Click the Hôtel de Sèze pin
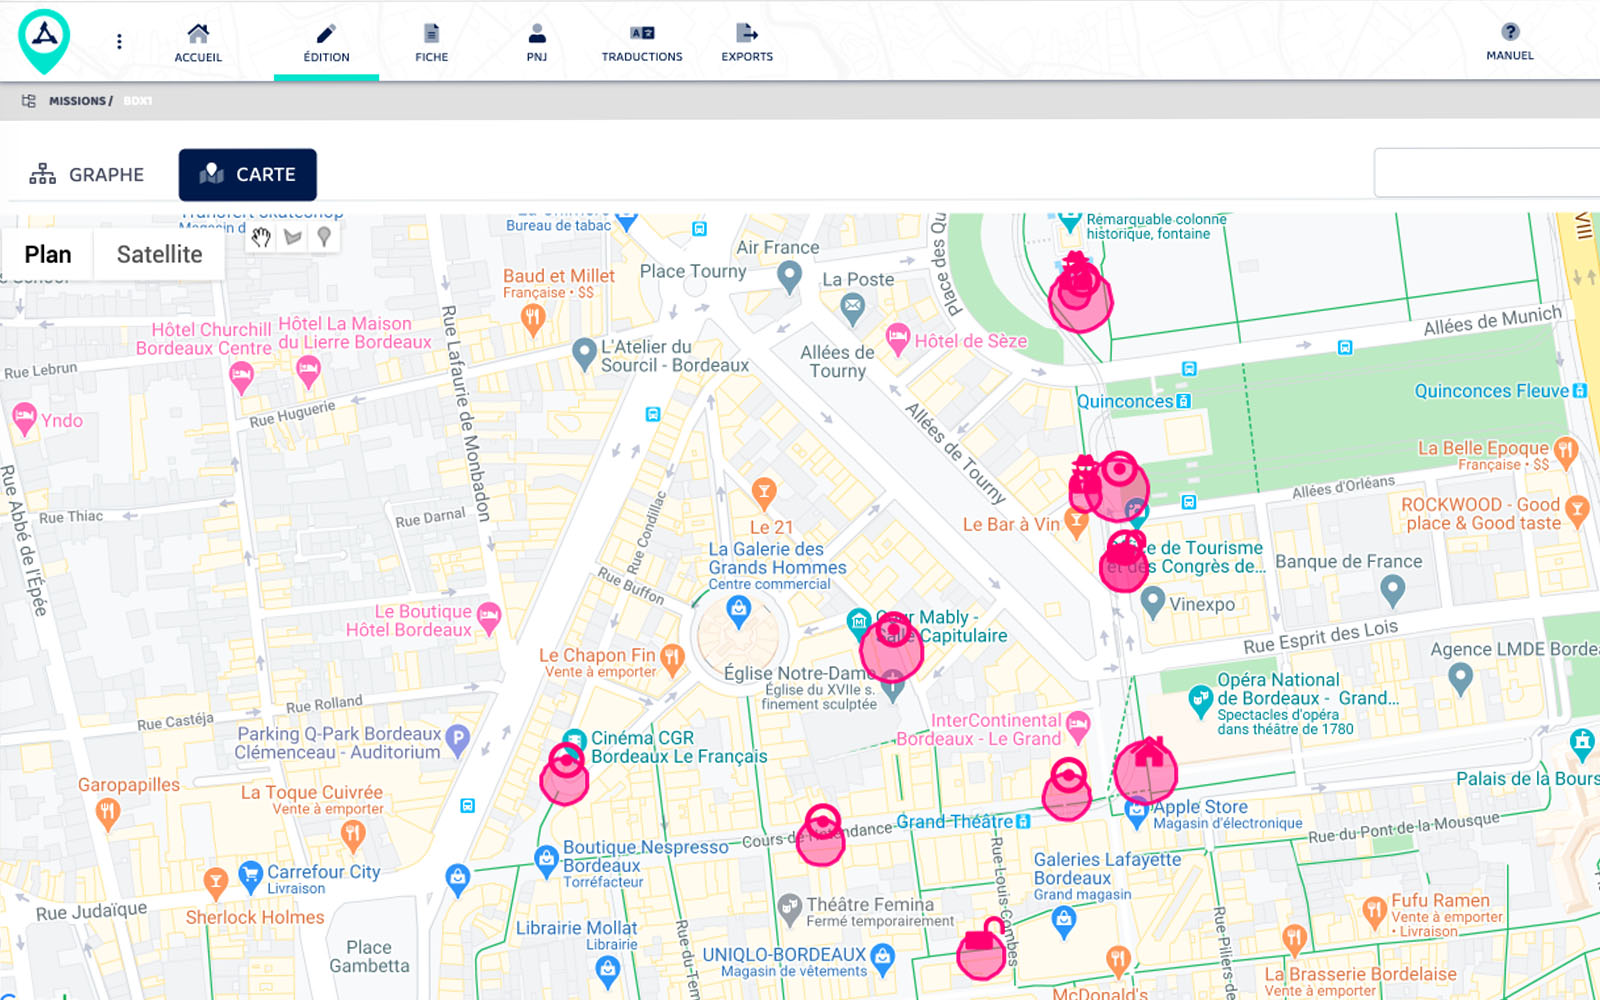 pos(898,340)
